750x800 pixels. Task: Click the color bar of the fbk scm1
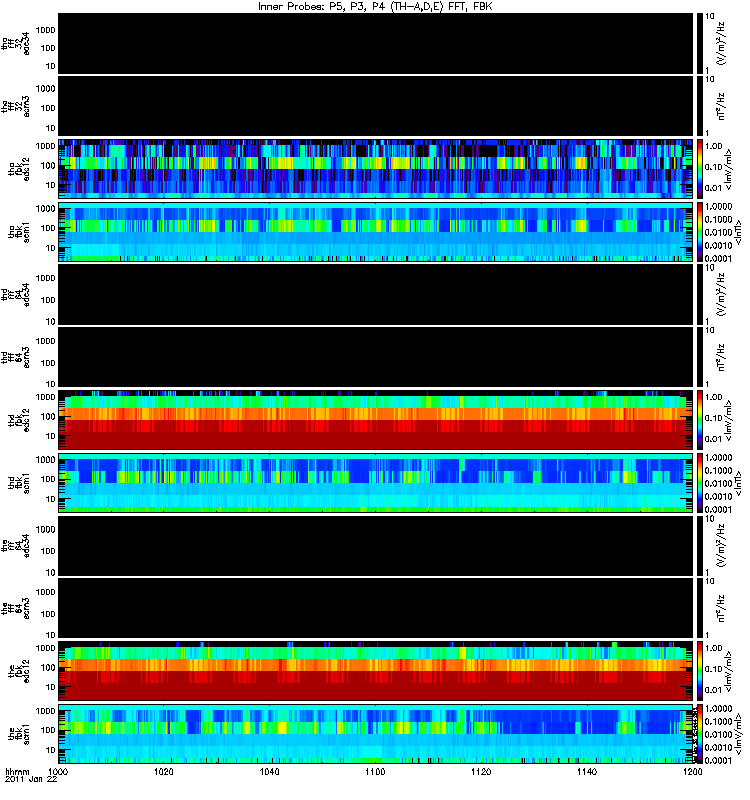tap(699, 734)
